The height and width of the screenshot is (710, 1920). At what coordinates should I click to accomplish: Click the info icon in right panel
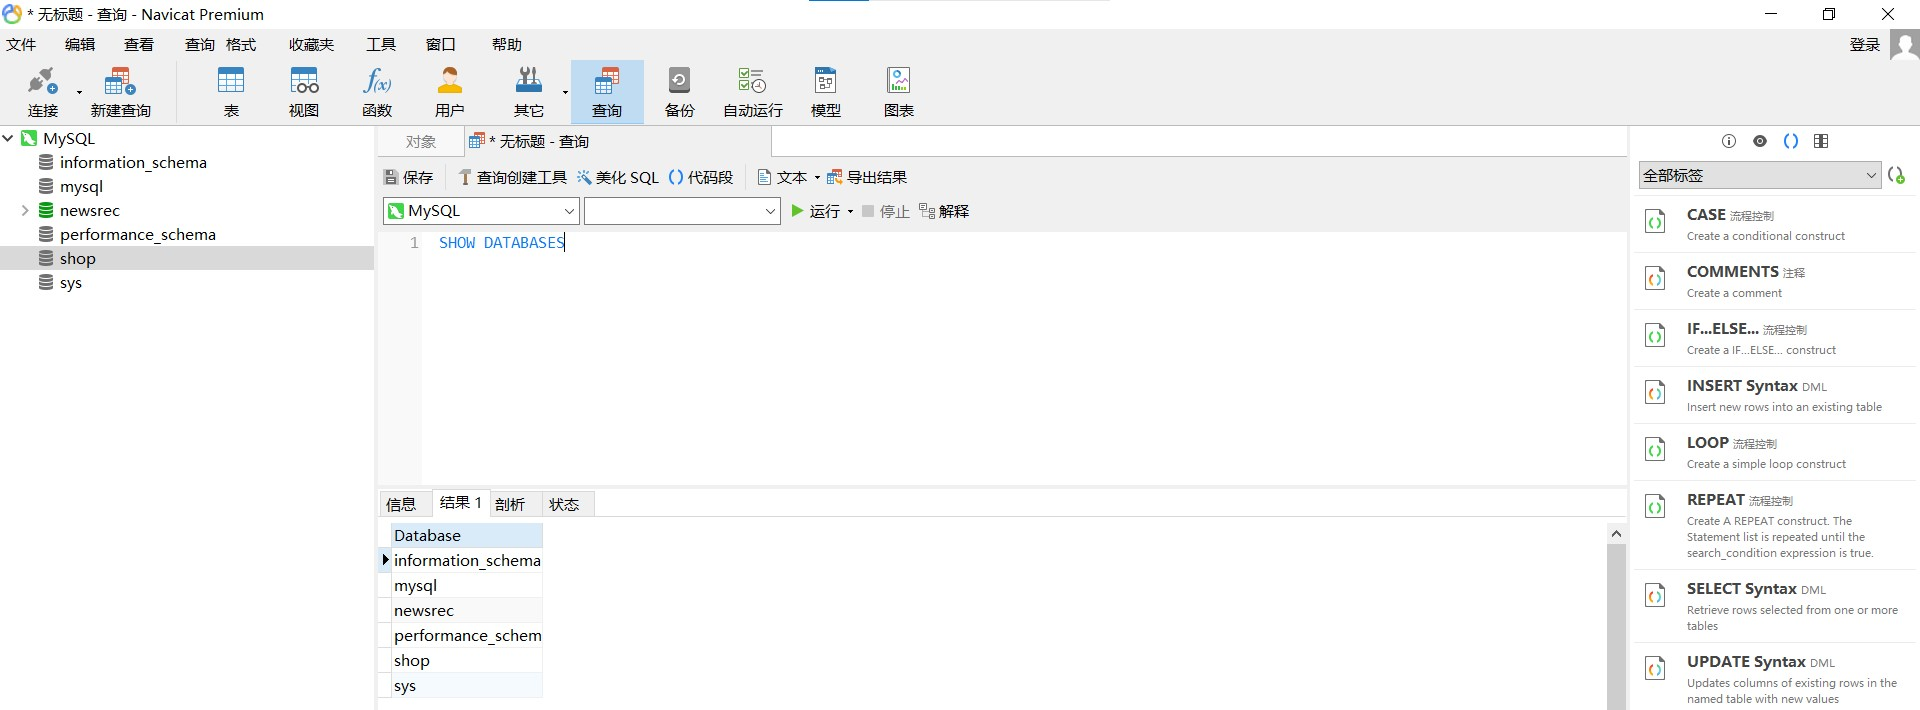click(x=1729, y=141)
